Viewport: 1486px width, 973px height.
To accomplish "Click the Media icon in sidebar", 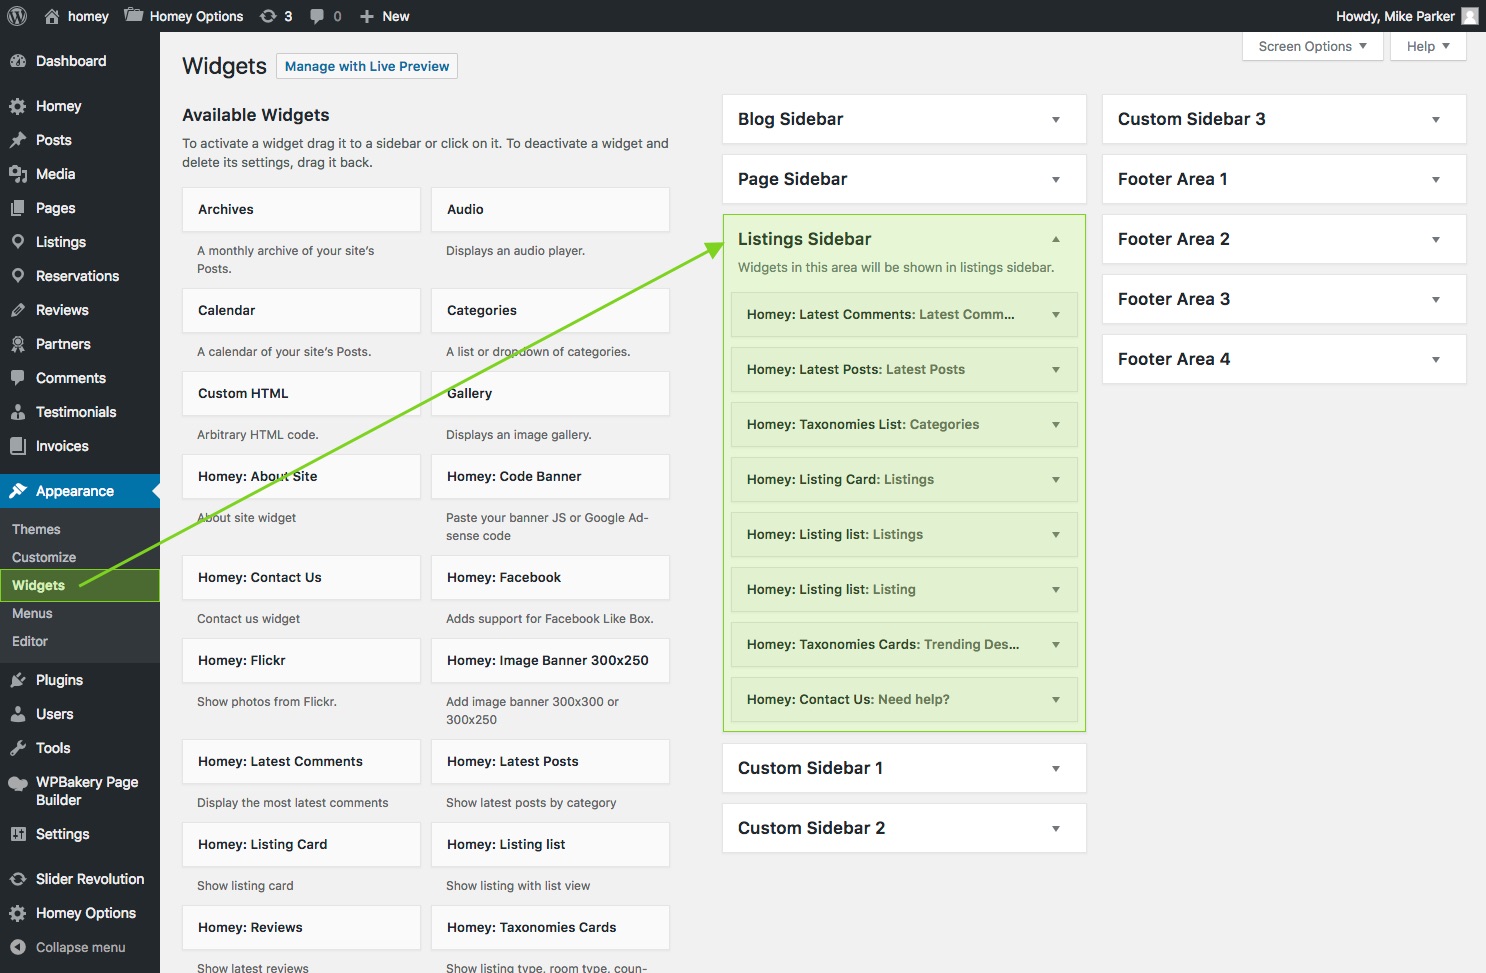I will pos(18,174).
